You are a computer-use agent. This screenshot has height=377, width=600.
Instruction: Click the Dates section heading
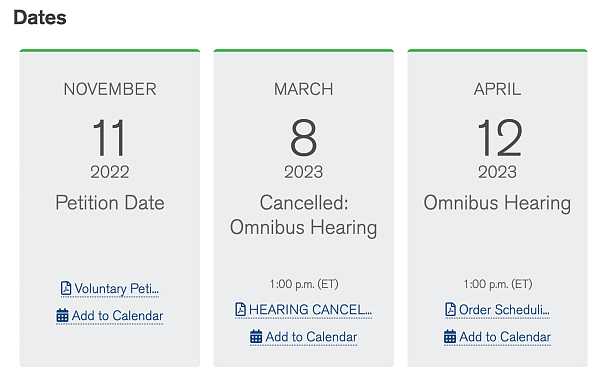[40, 18]
